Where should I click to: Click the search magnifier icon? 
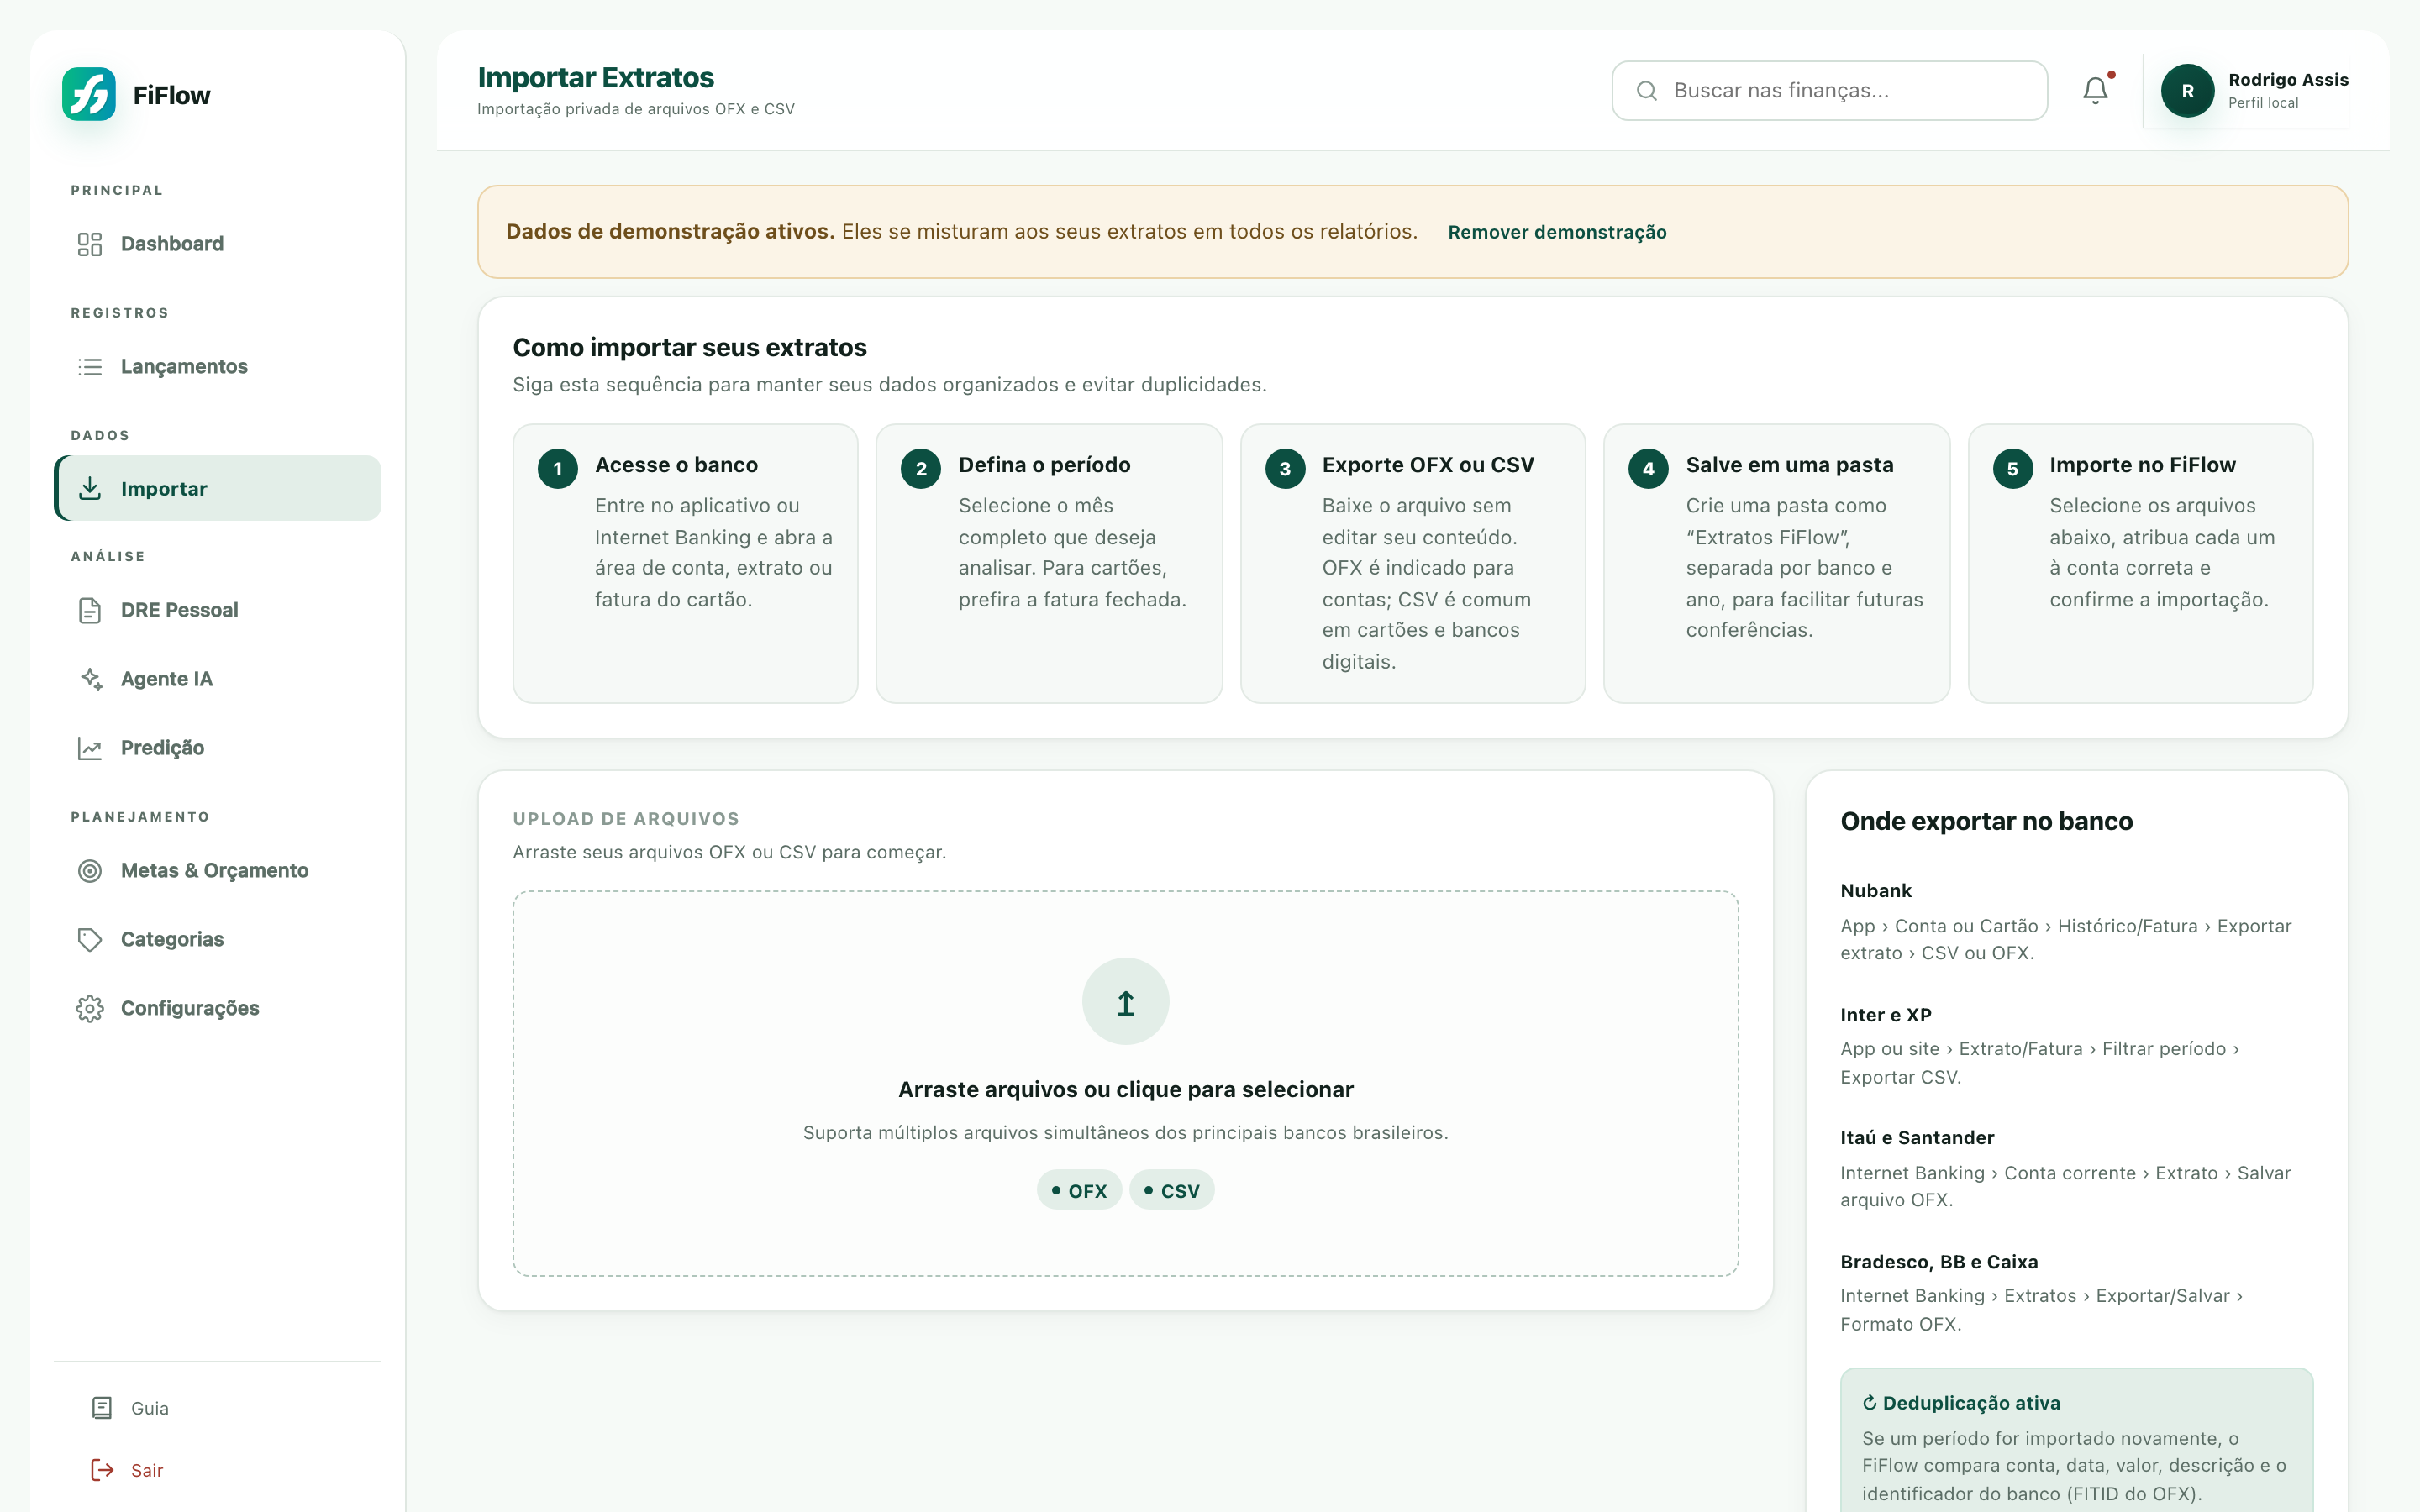[1646, 91]
